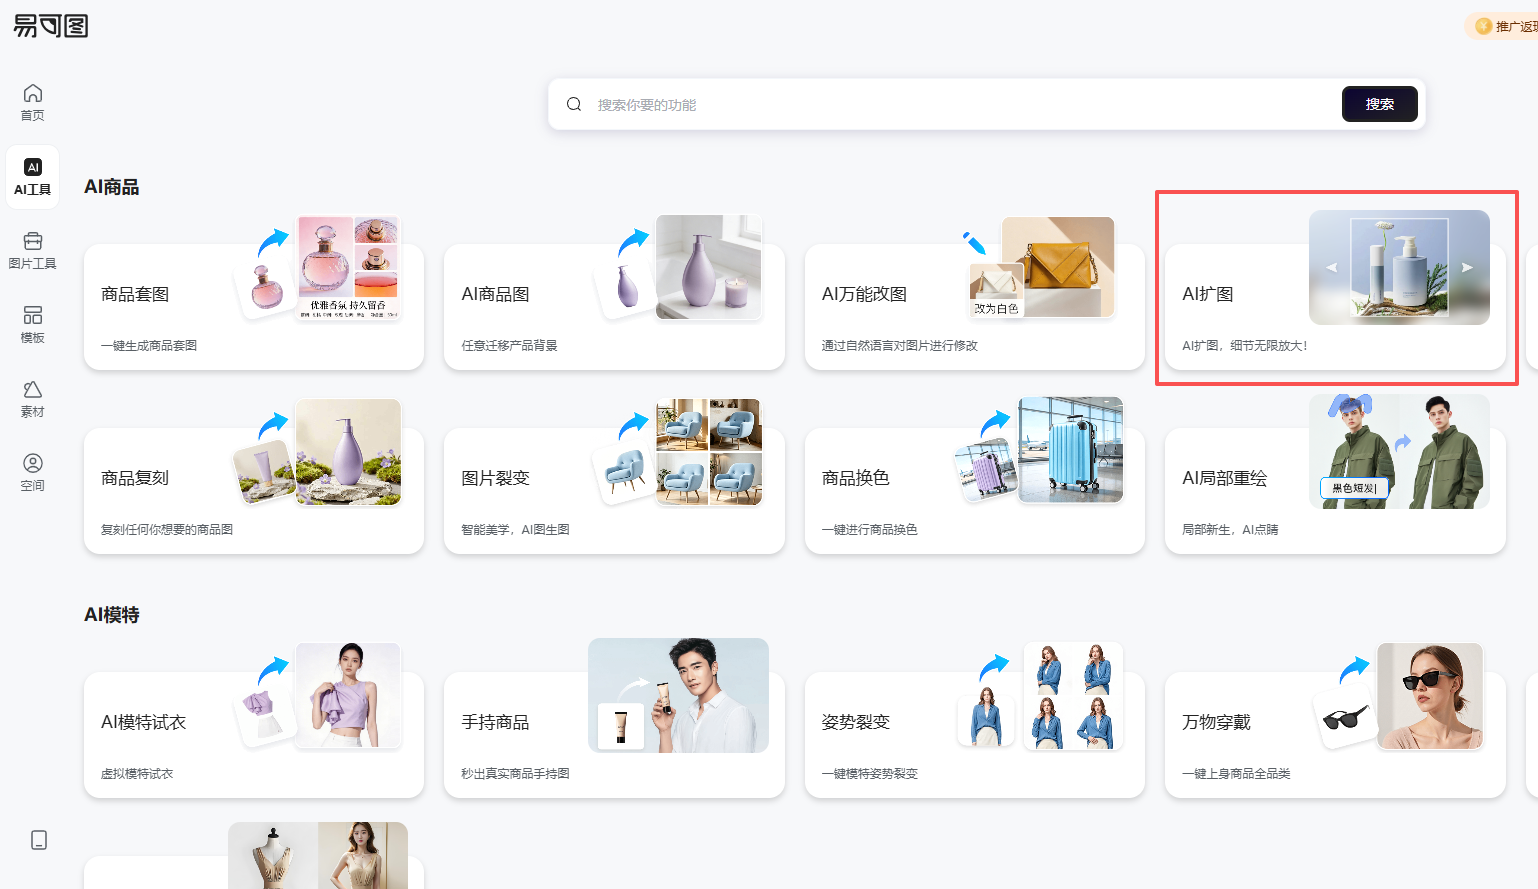Click the mossy rock bottle thumbnail on 商品复刻
Viewport: 1538px width, 889px height.
pyautogui.click(x=349, y=452)
